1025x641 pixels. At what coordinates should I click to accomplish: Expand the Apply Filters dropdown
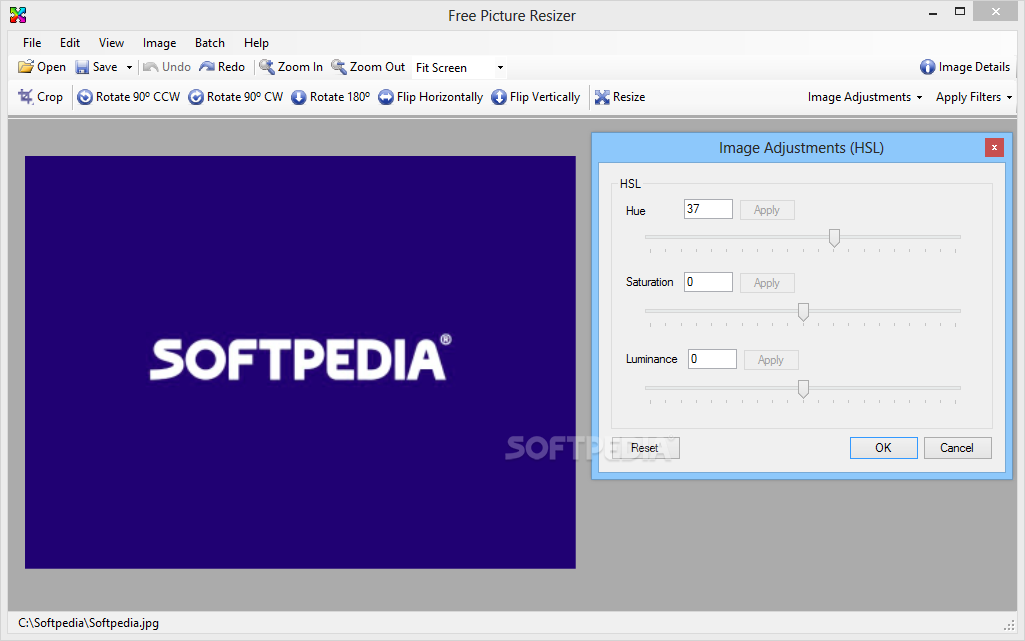[x=974, y=97]
